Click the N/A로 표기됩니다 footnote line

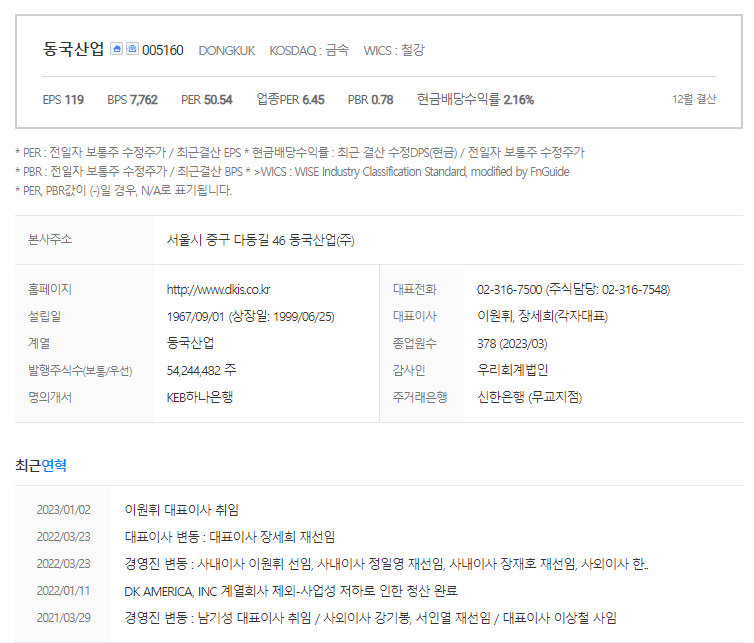(124, 190)
